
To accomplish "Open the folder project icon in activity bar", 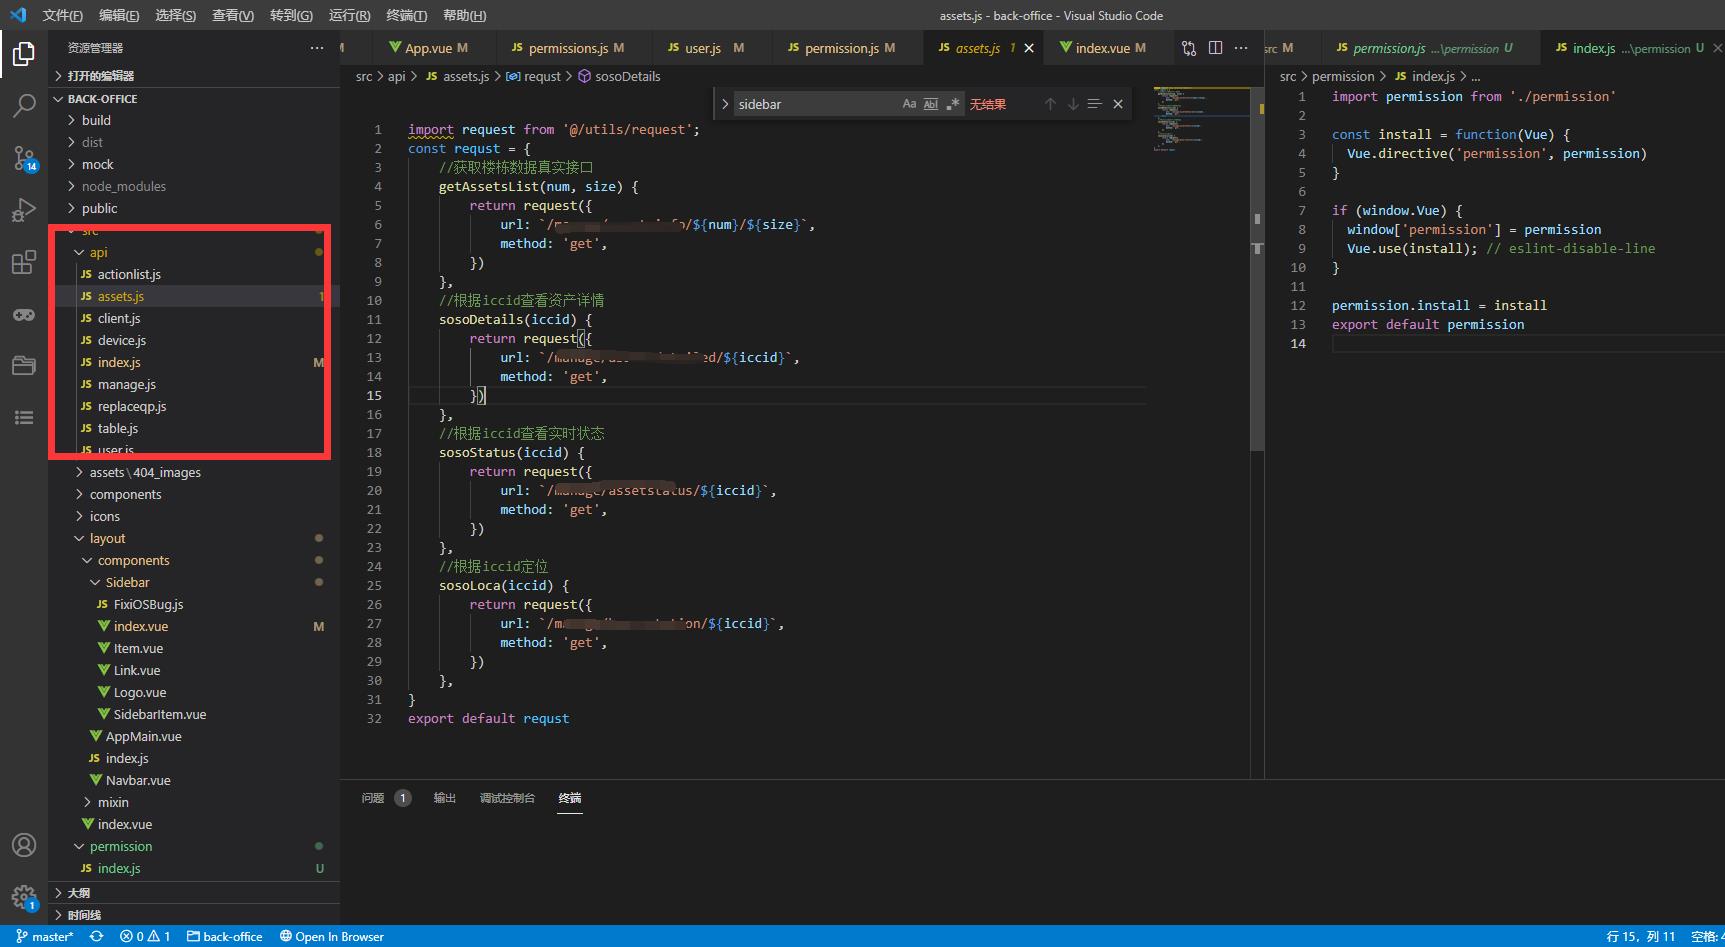I will coord(23,366).
